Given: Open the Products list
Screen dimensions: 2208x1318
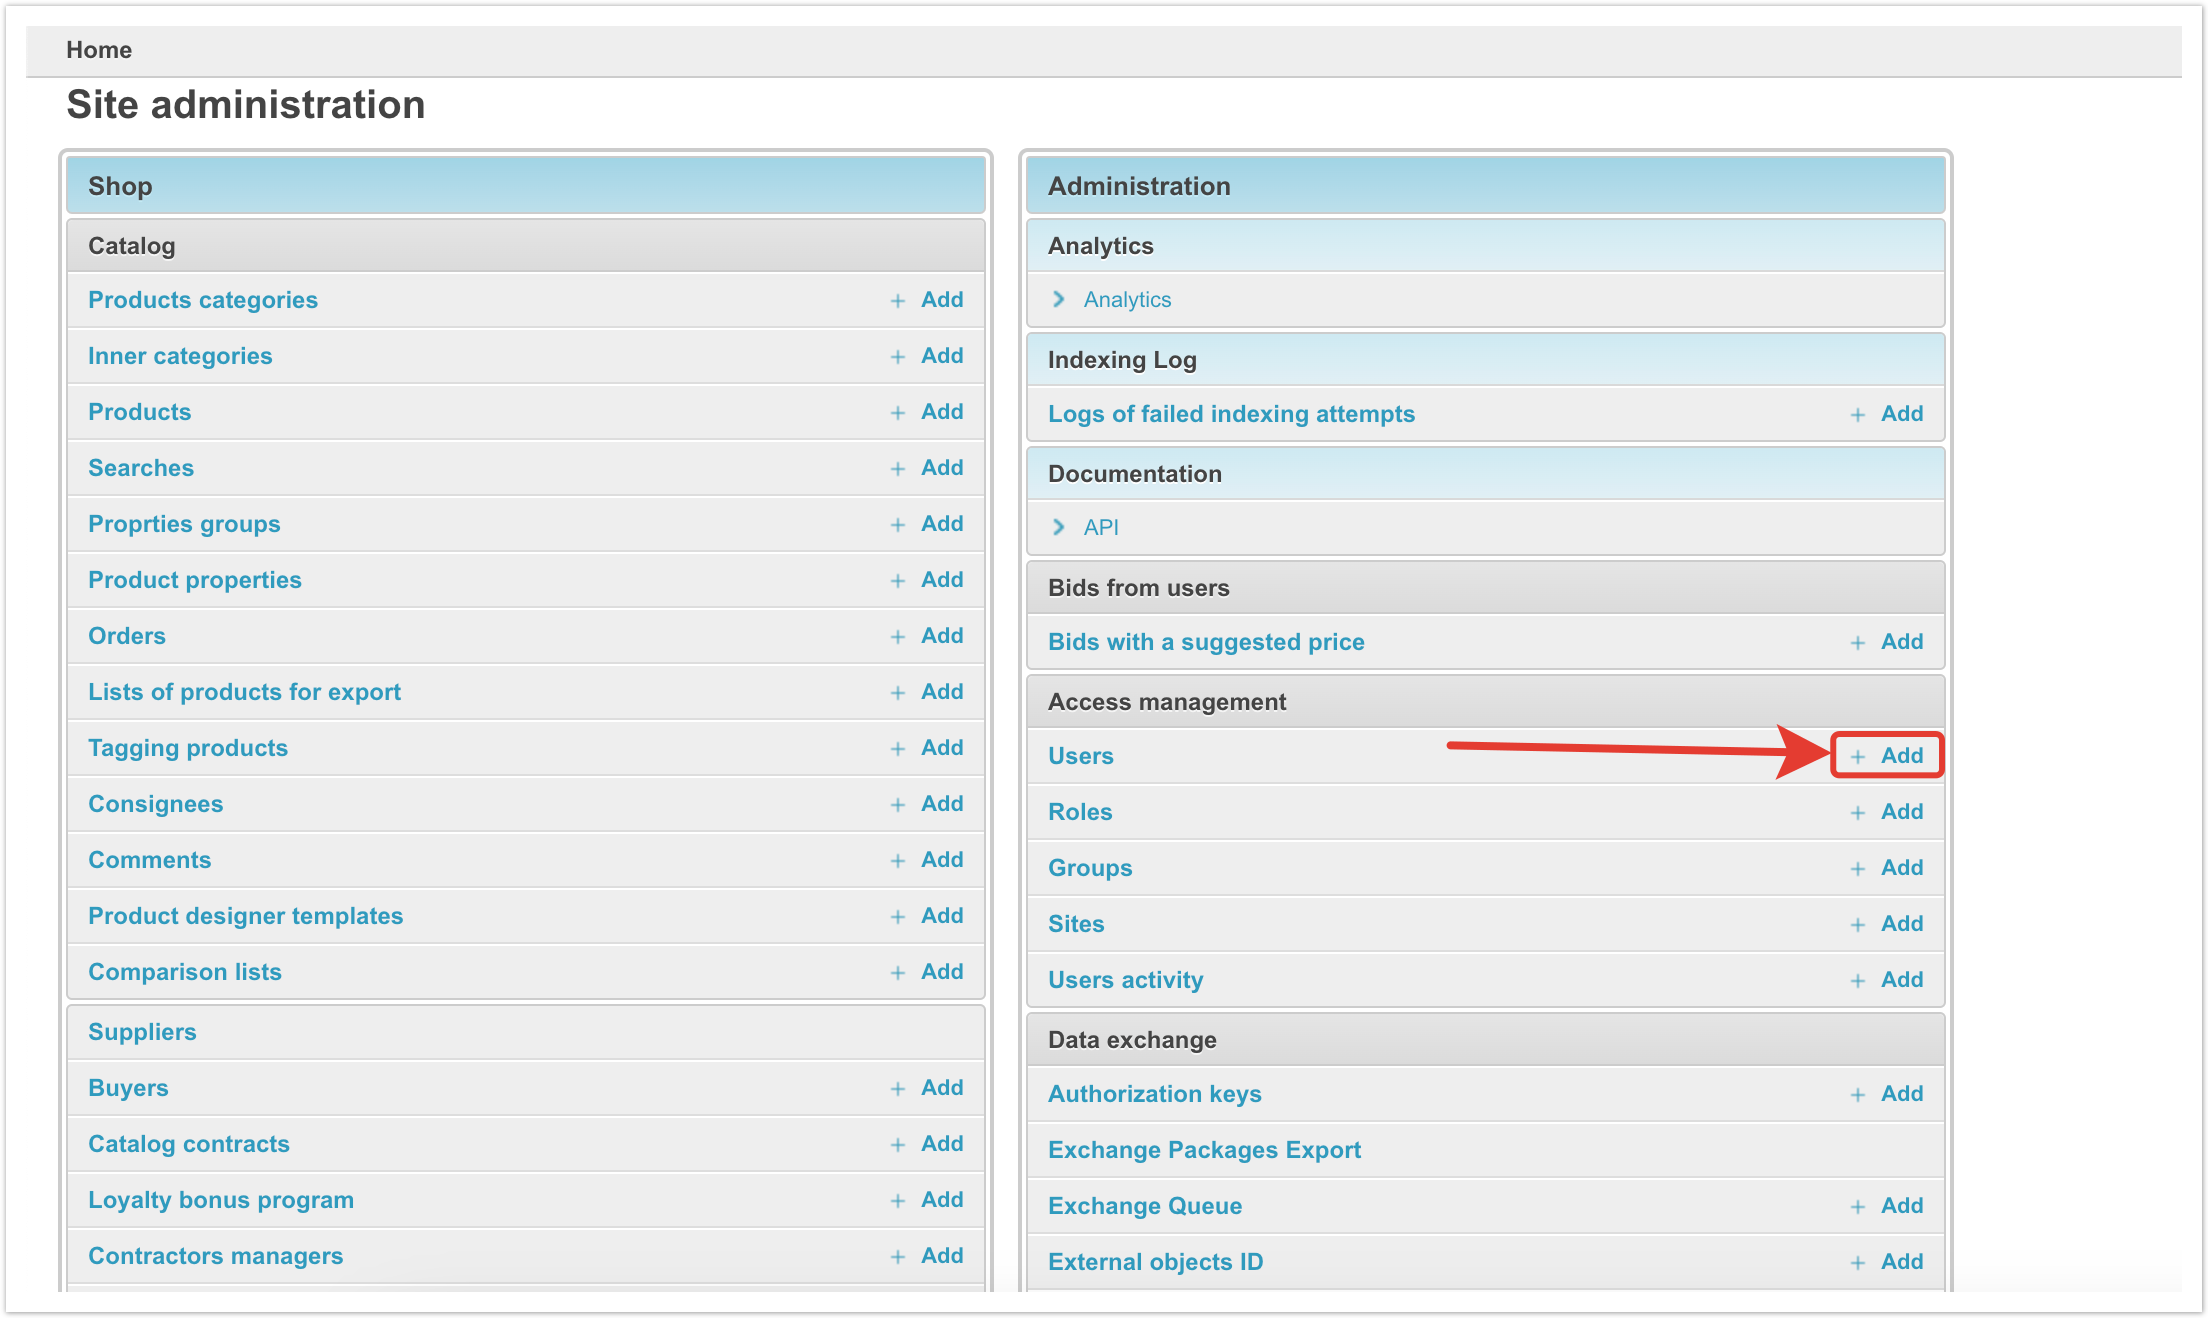Looking at the screenshot, I should pos(139,412).
